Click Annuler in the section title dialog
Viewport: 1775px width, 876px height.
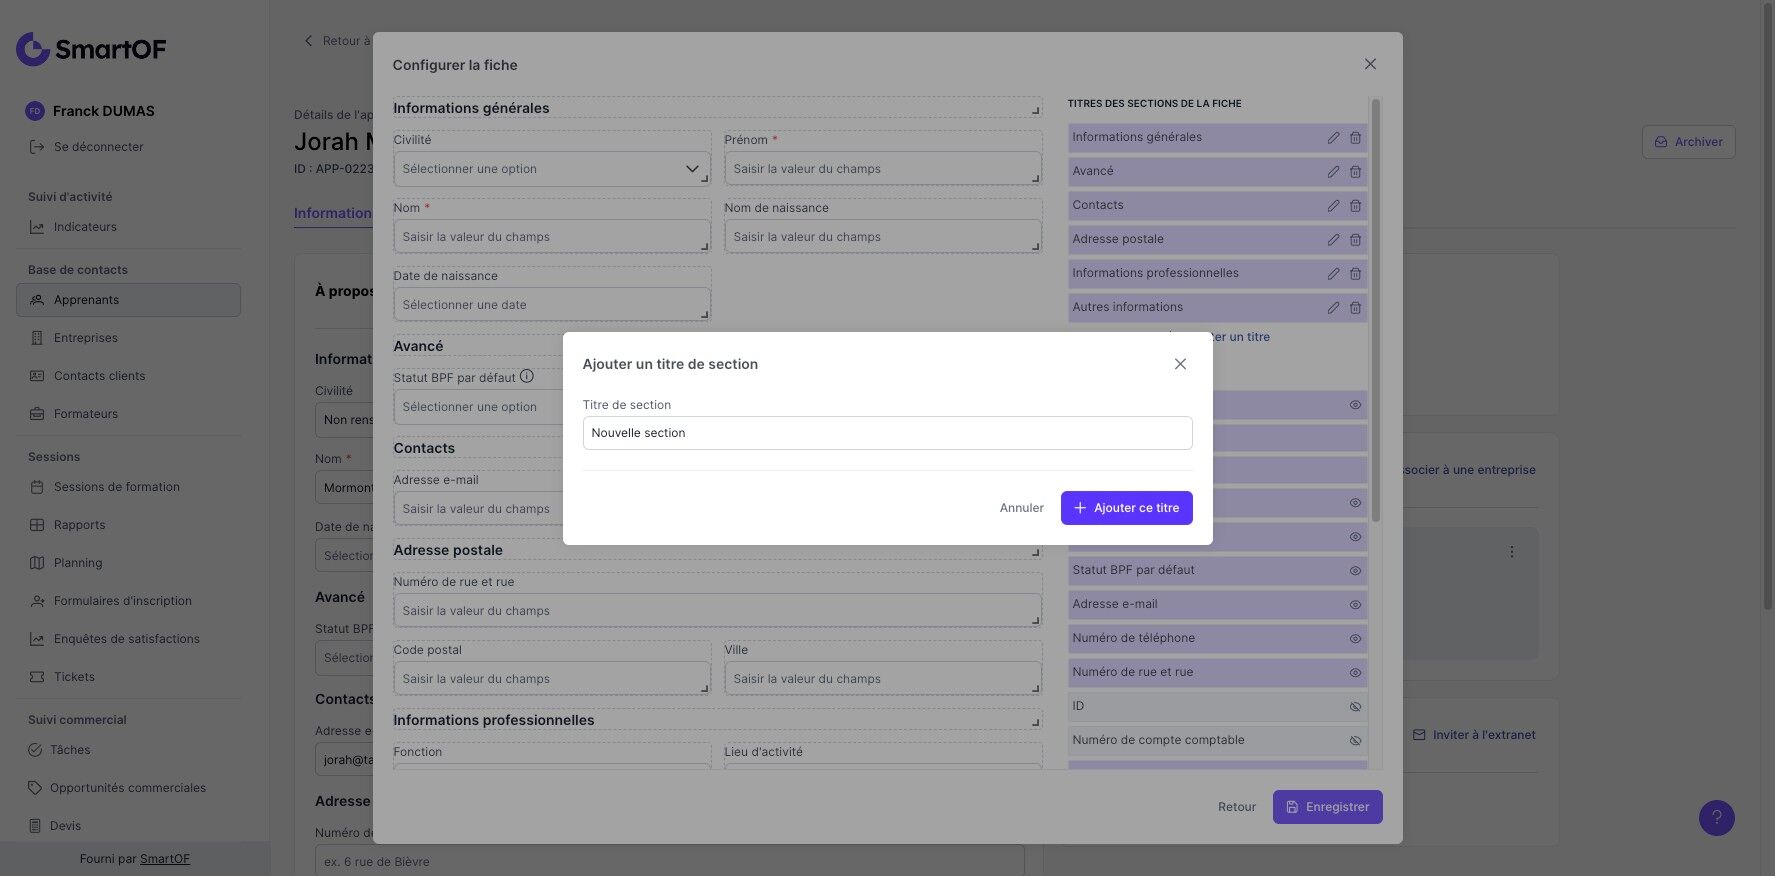[1021, 508]
